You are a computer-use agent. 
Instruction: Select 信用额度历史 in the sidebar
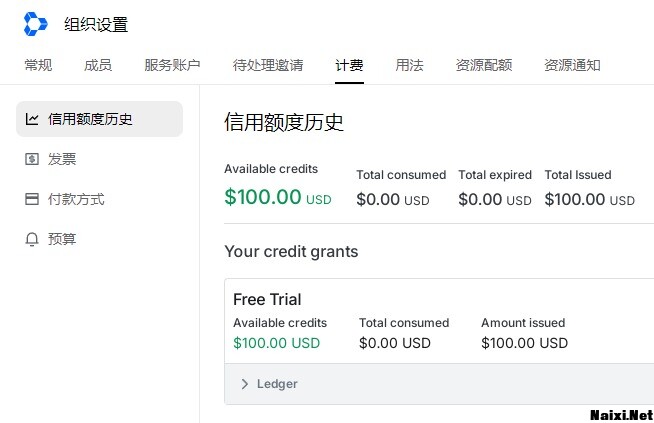point(90,119)
